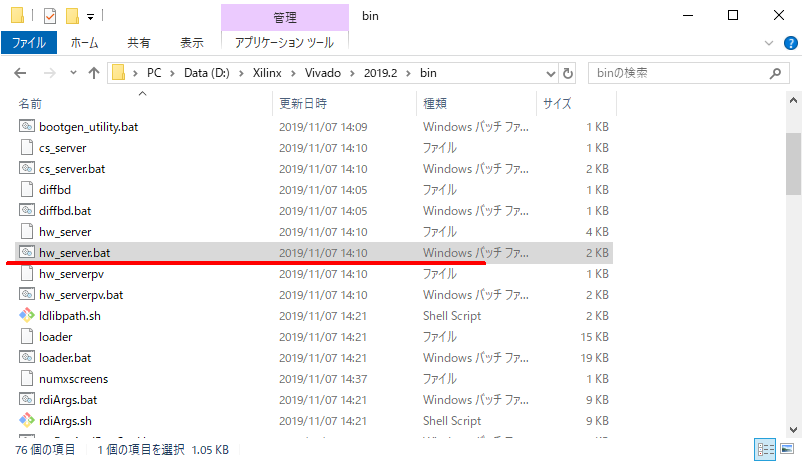Click the Properties quick access icon
The height and width of the screenshot is (462, 803).
pyautogui.click(x=50, y=16)
